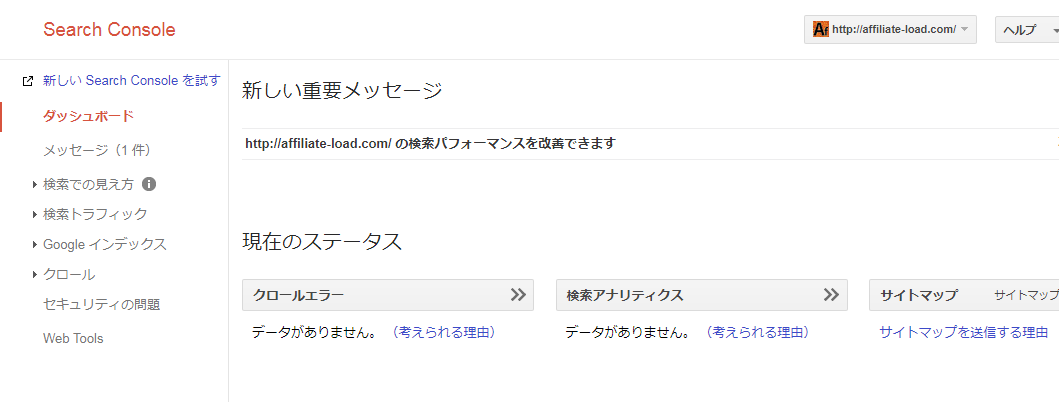Image resolution: width=1059 pixels, height=402 pixels.
Task: Click the external link icon beside new Search Console
Action: click(27, 81)
